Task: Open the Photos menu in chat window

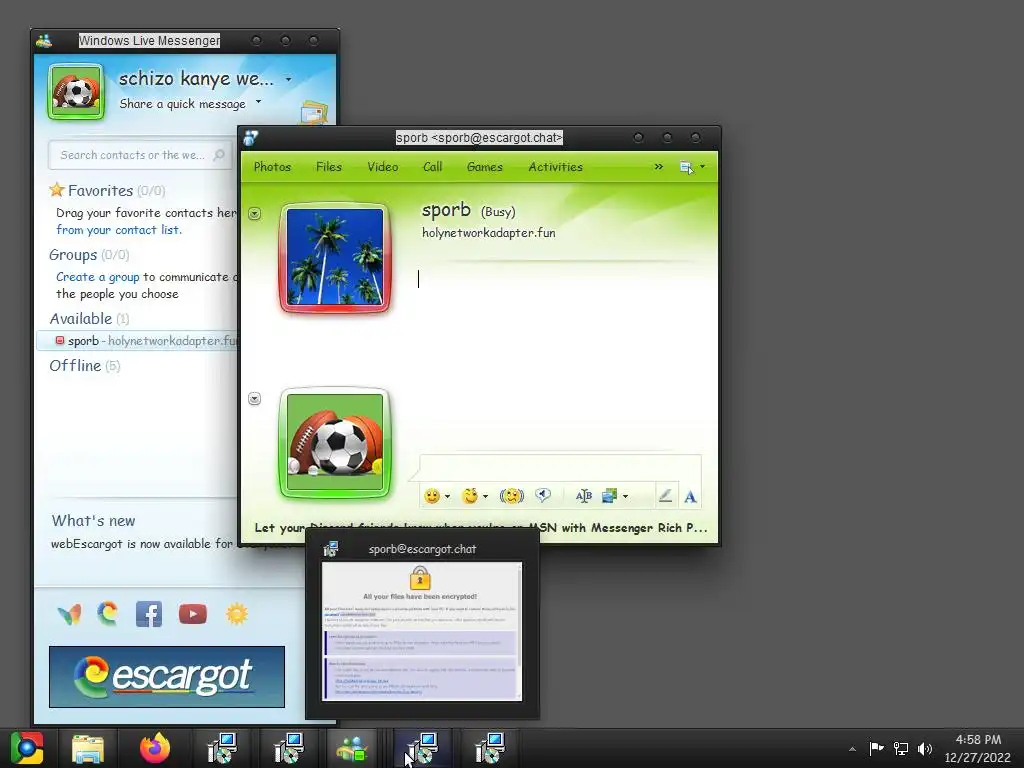Action: point(272,167)
